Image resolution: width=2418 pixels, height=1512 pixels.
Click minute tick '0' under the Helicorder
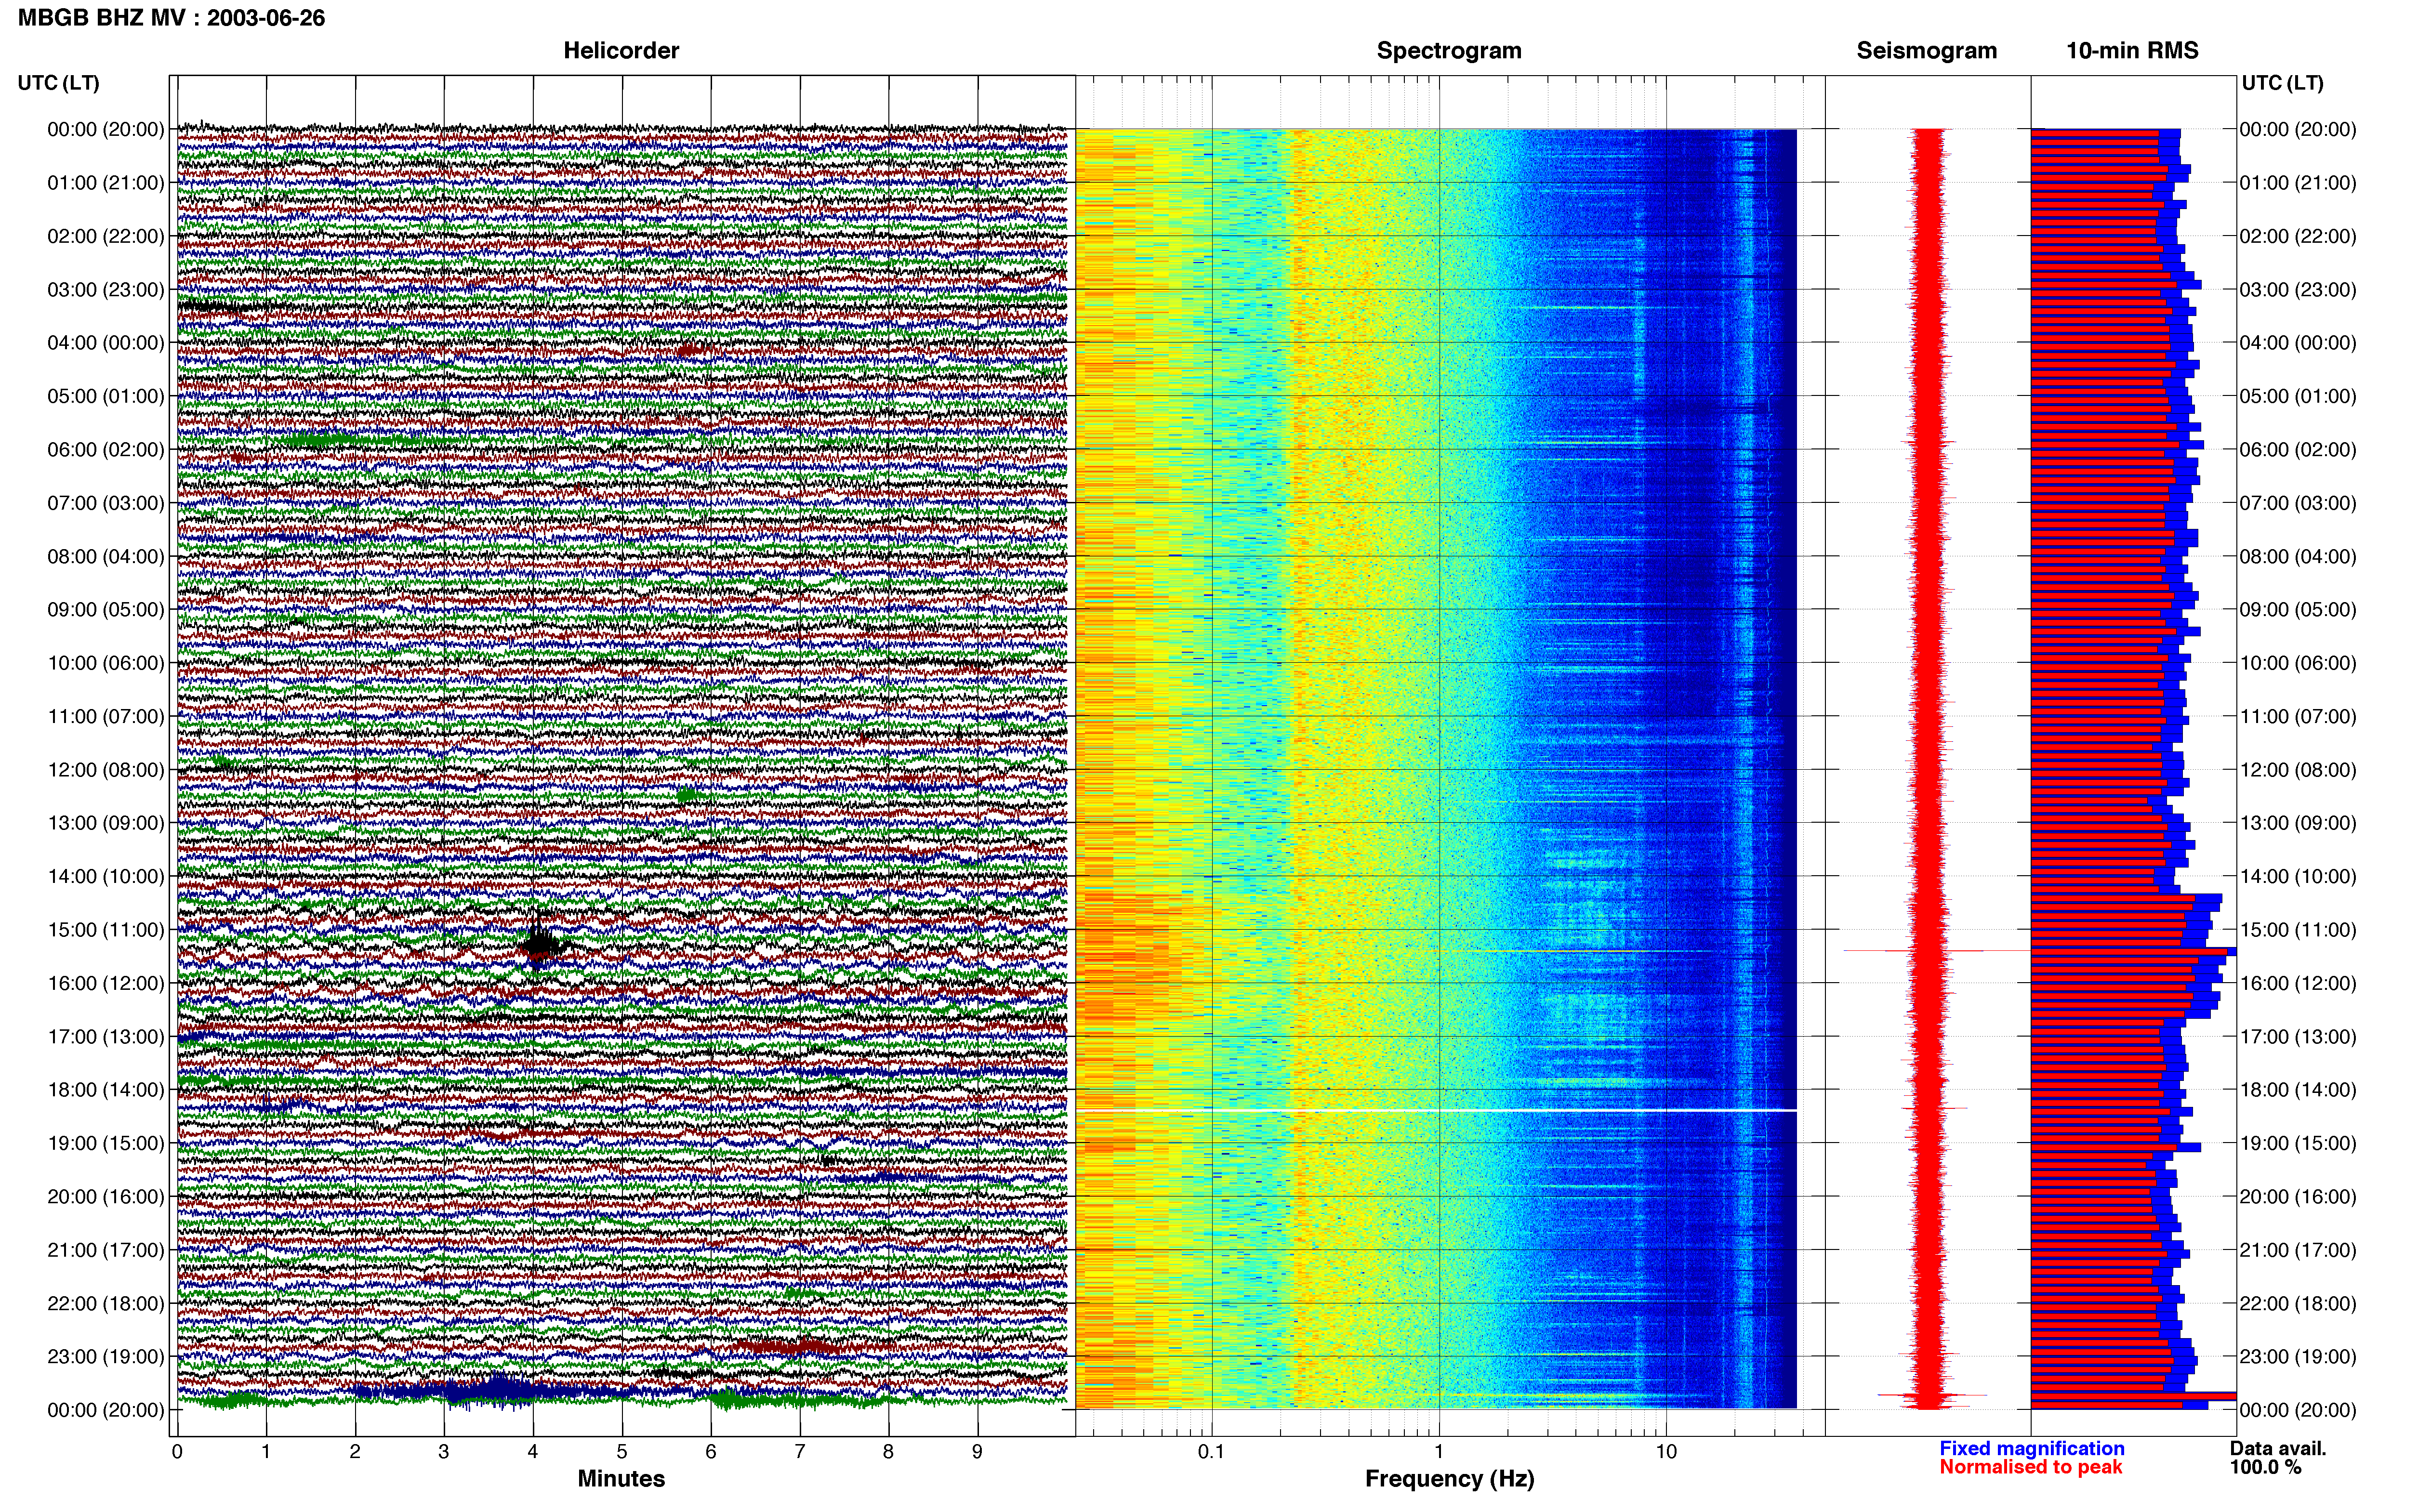177,1452
